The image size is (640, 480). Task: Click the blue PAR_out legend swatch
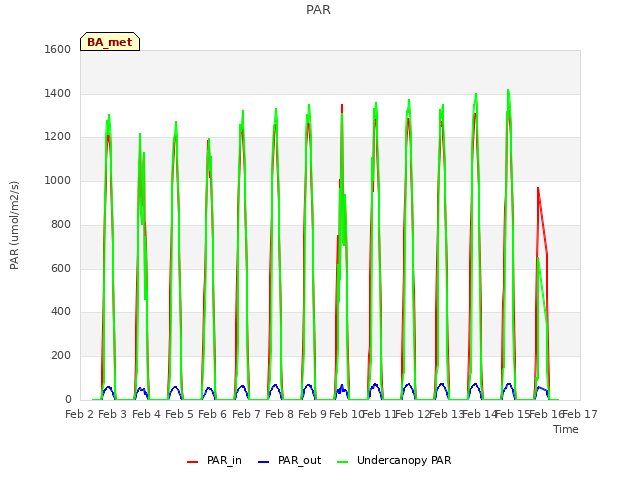tap(264, 462)
